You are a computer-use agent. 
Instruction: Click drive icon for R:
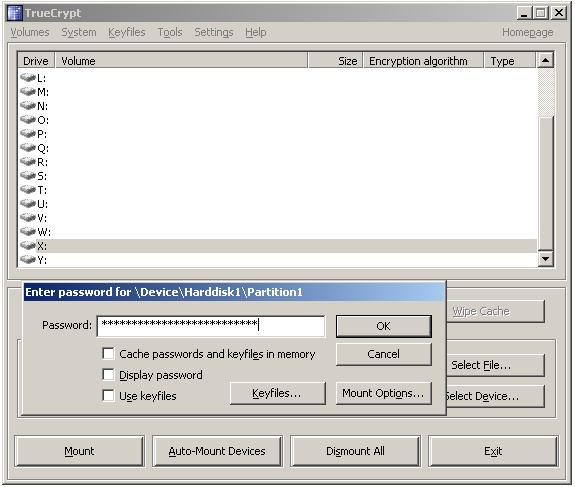point(28,162)
